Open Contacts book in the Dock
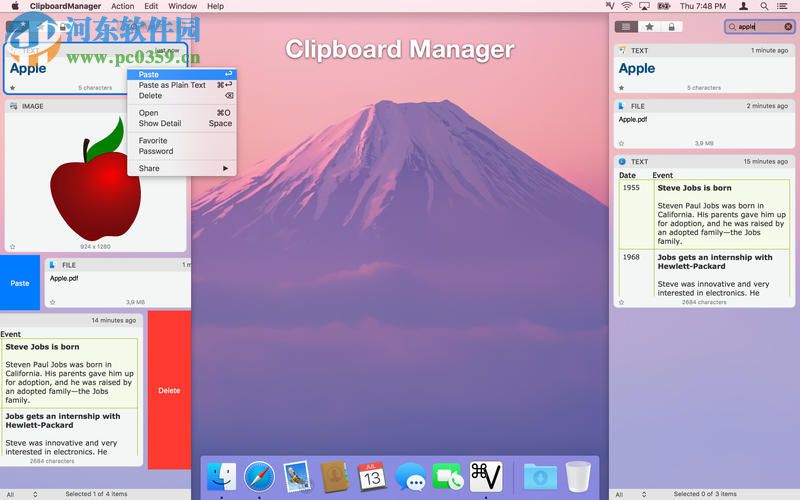The height and width of the screenshot is (500, 800). click(334, 476)
